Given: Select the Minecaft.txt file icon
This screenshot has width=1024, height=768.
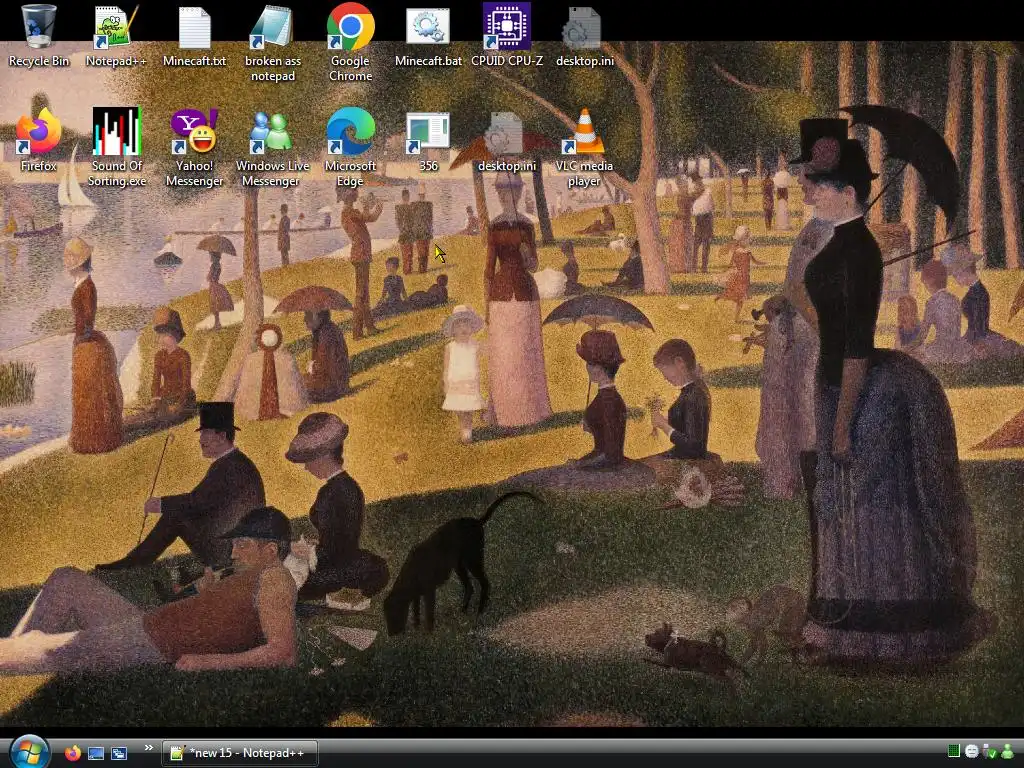Looking at the screenshot, I should pyautogui.click(x=195, y=36).
